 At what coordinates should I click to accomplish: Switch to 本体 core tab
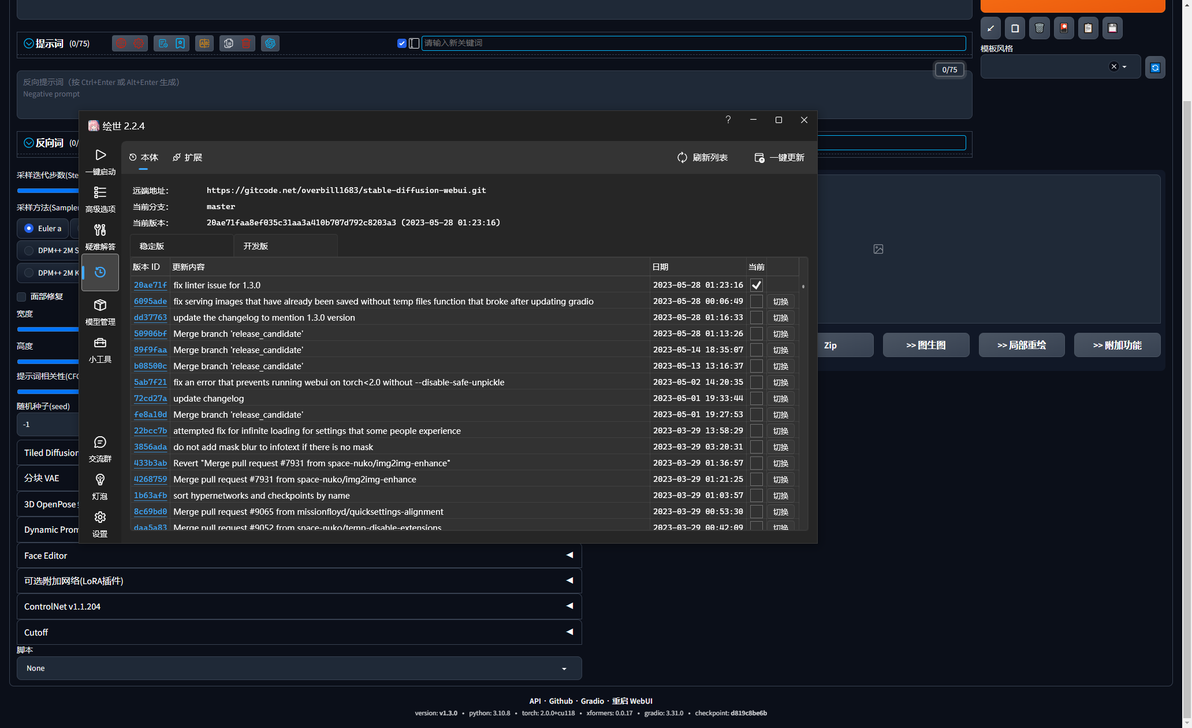pyautogui.click(x=144, y=157)
